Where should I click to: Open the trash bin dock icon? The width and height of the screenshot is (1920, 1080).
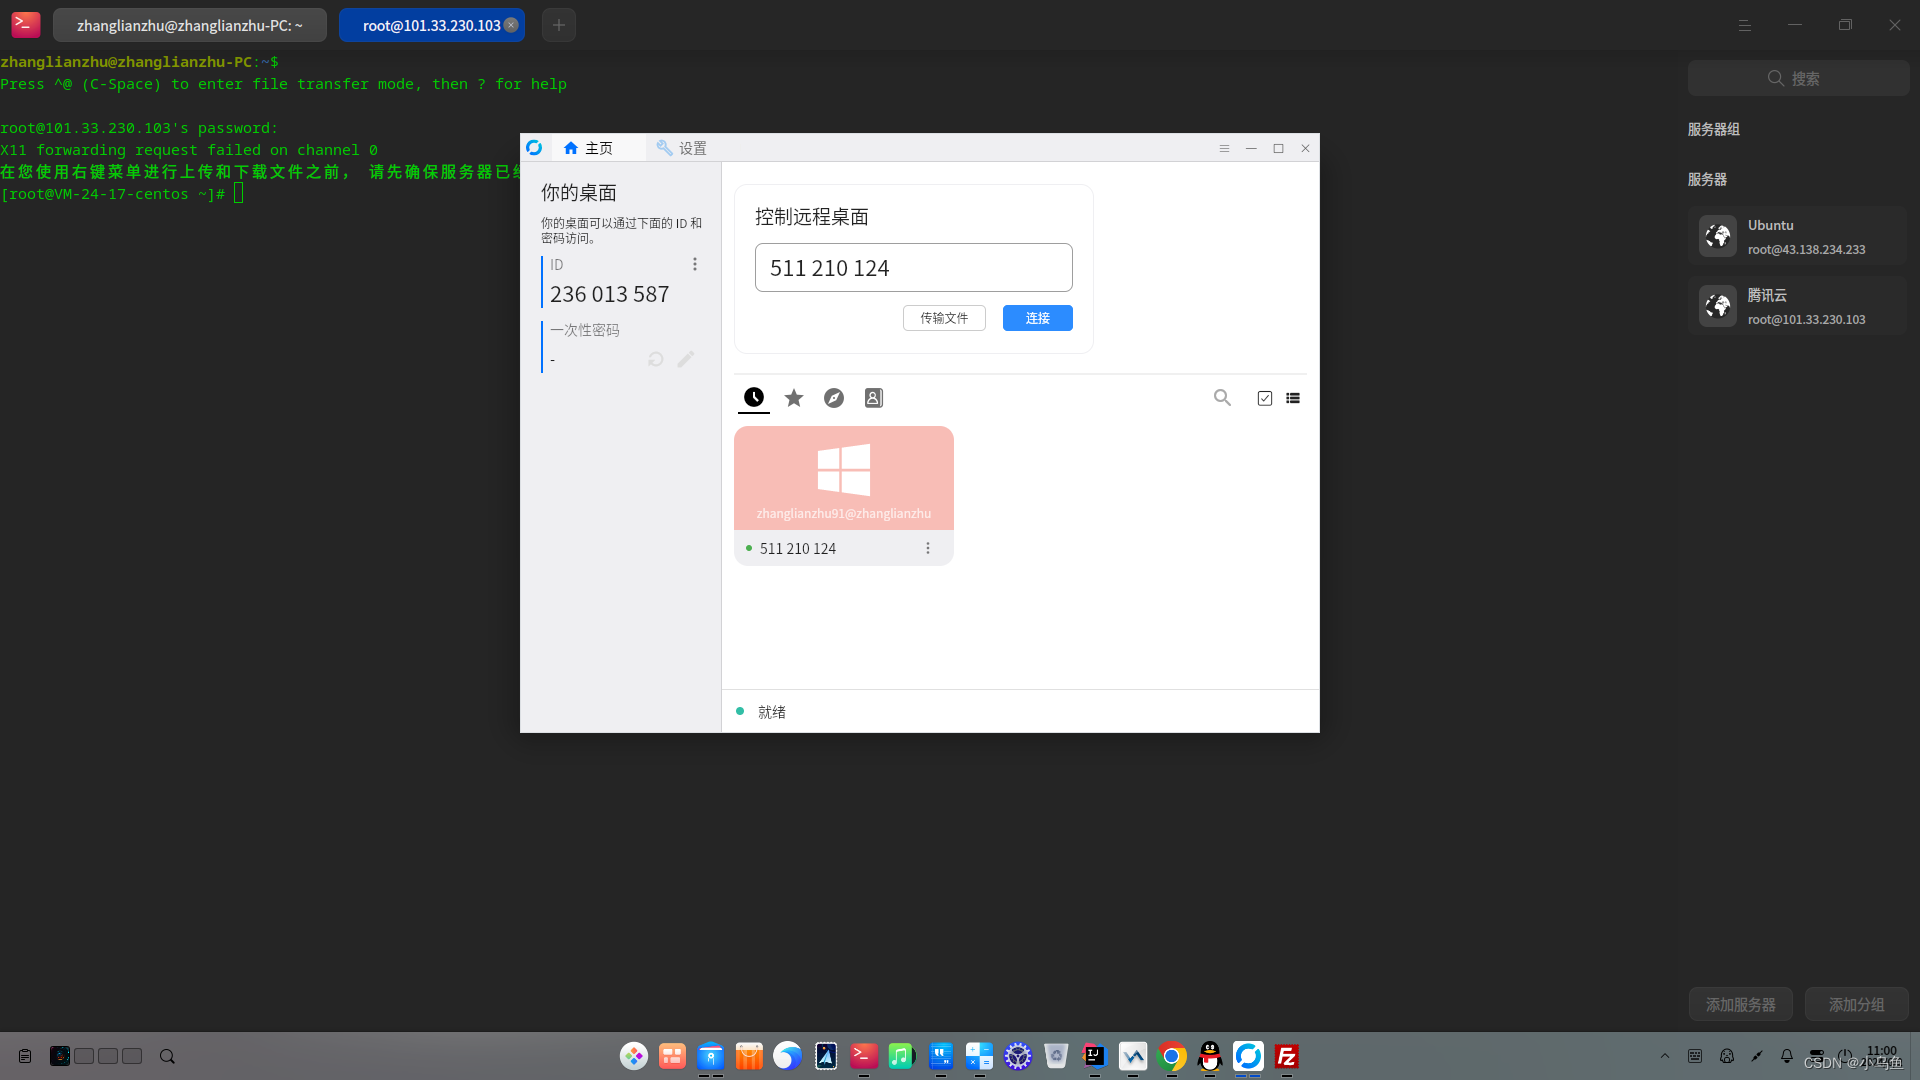pyautogui.click(x=1056, y=1056)
